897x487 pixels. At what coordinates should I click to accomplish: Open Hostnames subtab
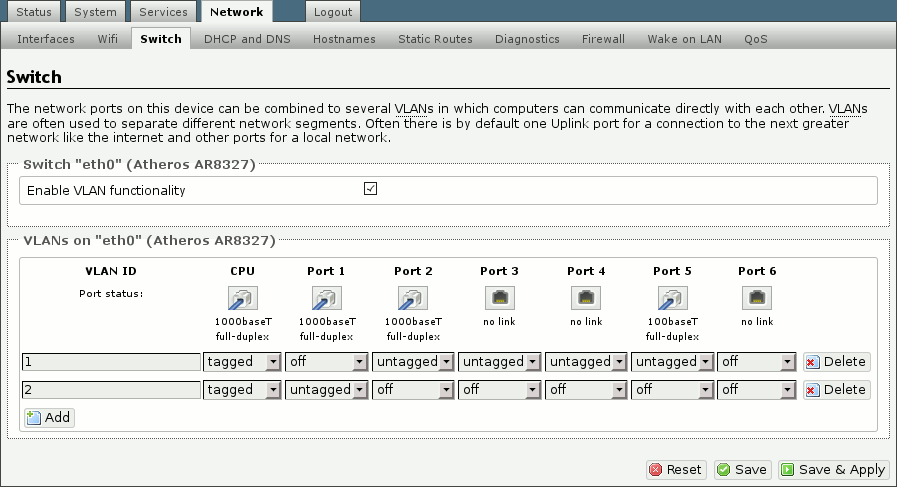coord(344,39)
